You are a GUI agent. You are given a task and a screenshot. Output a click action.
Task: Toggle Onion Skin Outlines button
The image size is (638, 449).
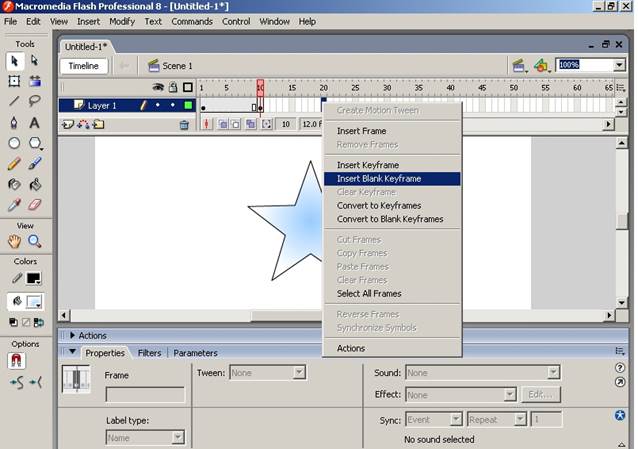point(236,124)
